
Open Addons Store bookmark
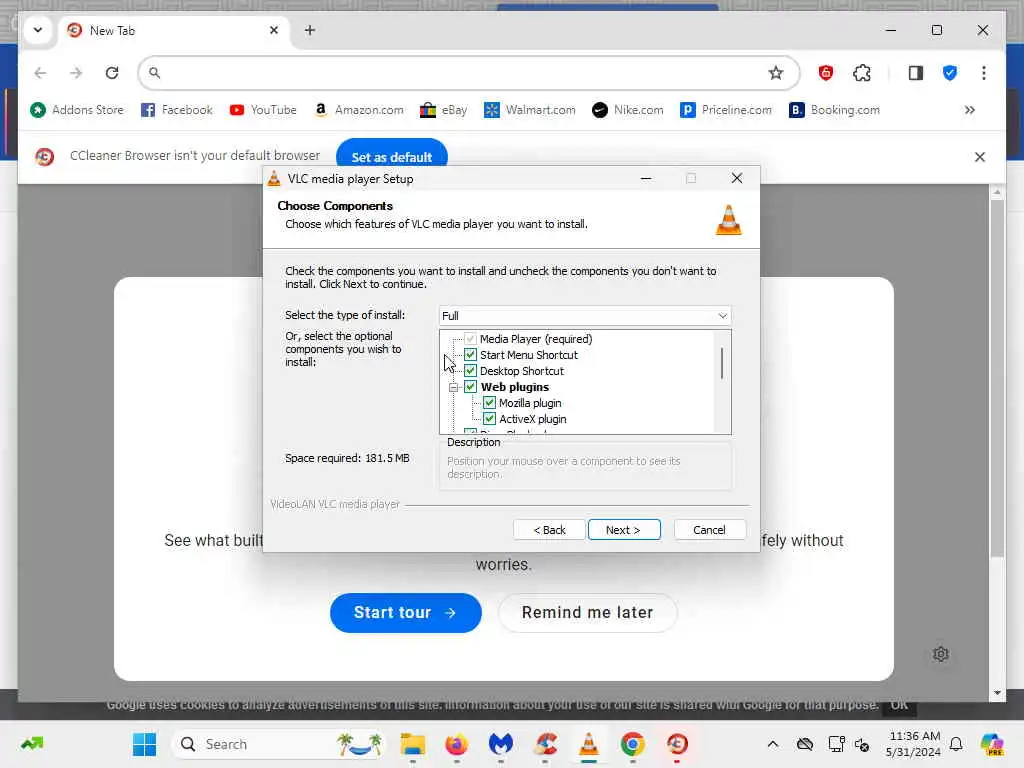pyautogui.click(x=77, y=110)
